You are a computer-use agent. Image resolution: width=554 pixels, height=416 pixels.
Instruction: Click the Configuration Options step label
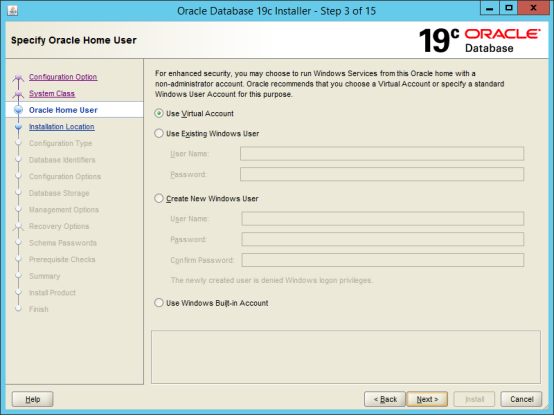[x=65, y=176]
